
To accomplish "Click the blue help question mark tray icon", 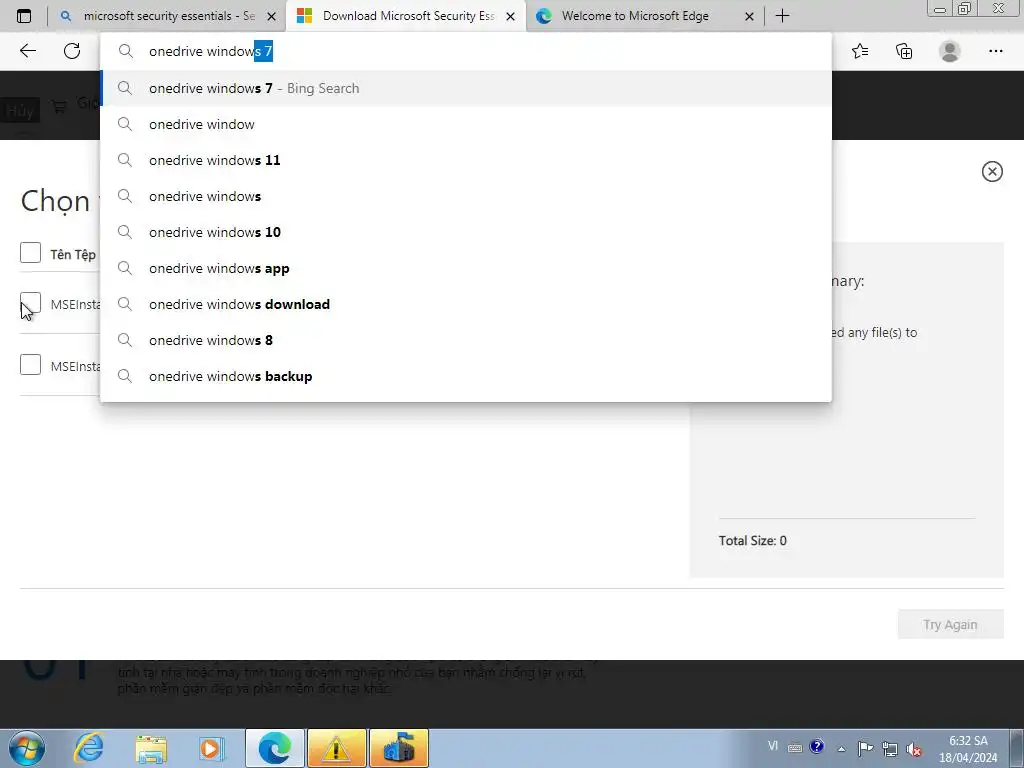I will (816, 746).
